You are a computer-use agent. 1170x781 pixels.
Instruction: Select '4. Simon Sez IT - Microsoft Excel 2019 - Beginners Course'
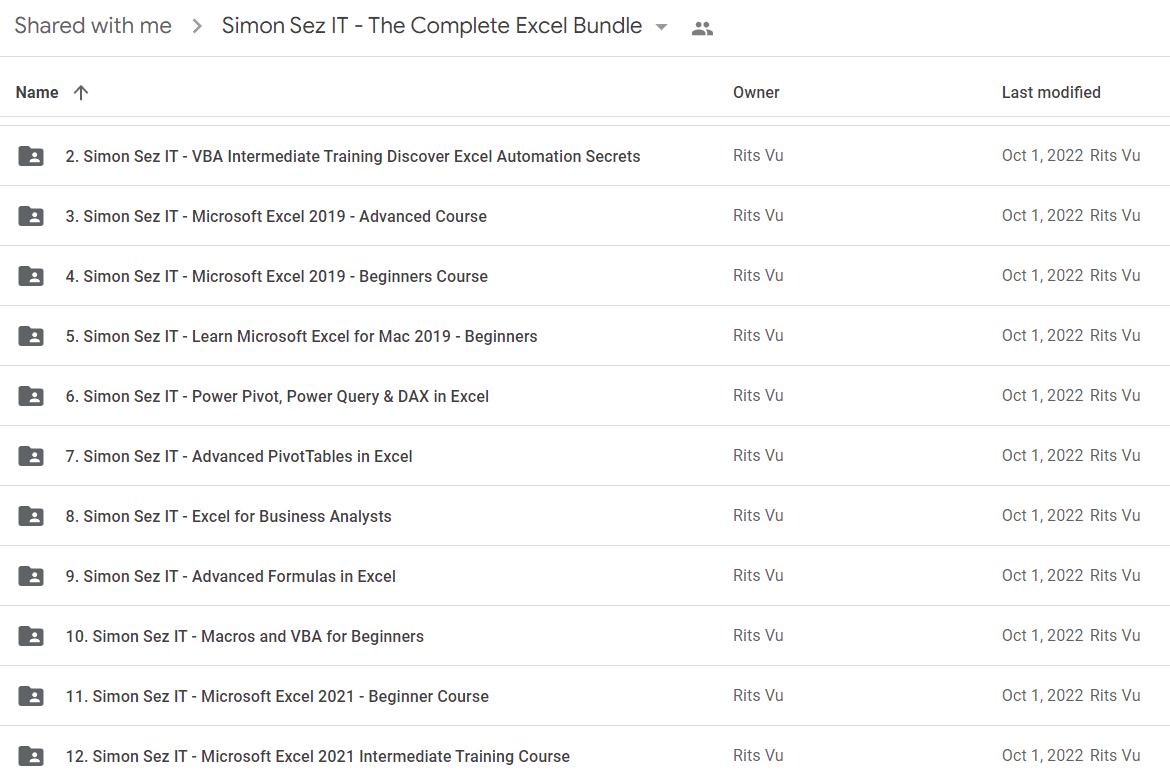pos(277,276)
